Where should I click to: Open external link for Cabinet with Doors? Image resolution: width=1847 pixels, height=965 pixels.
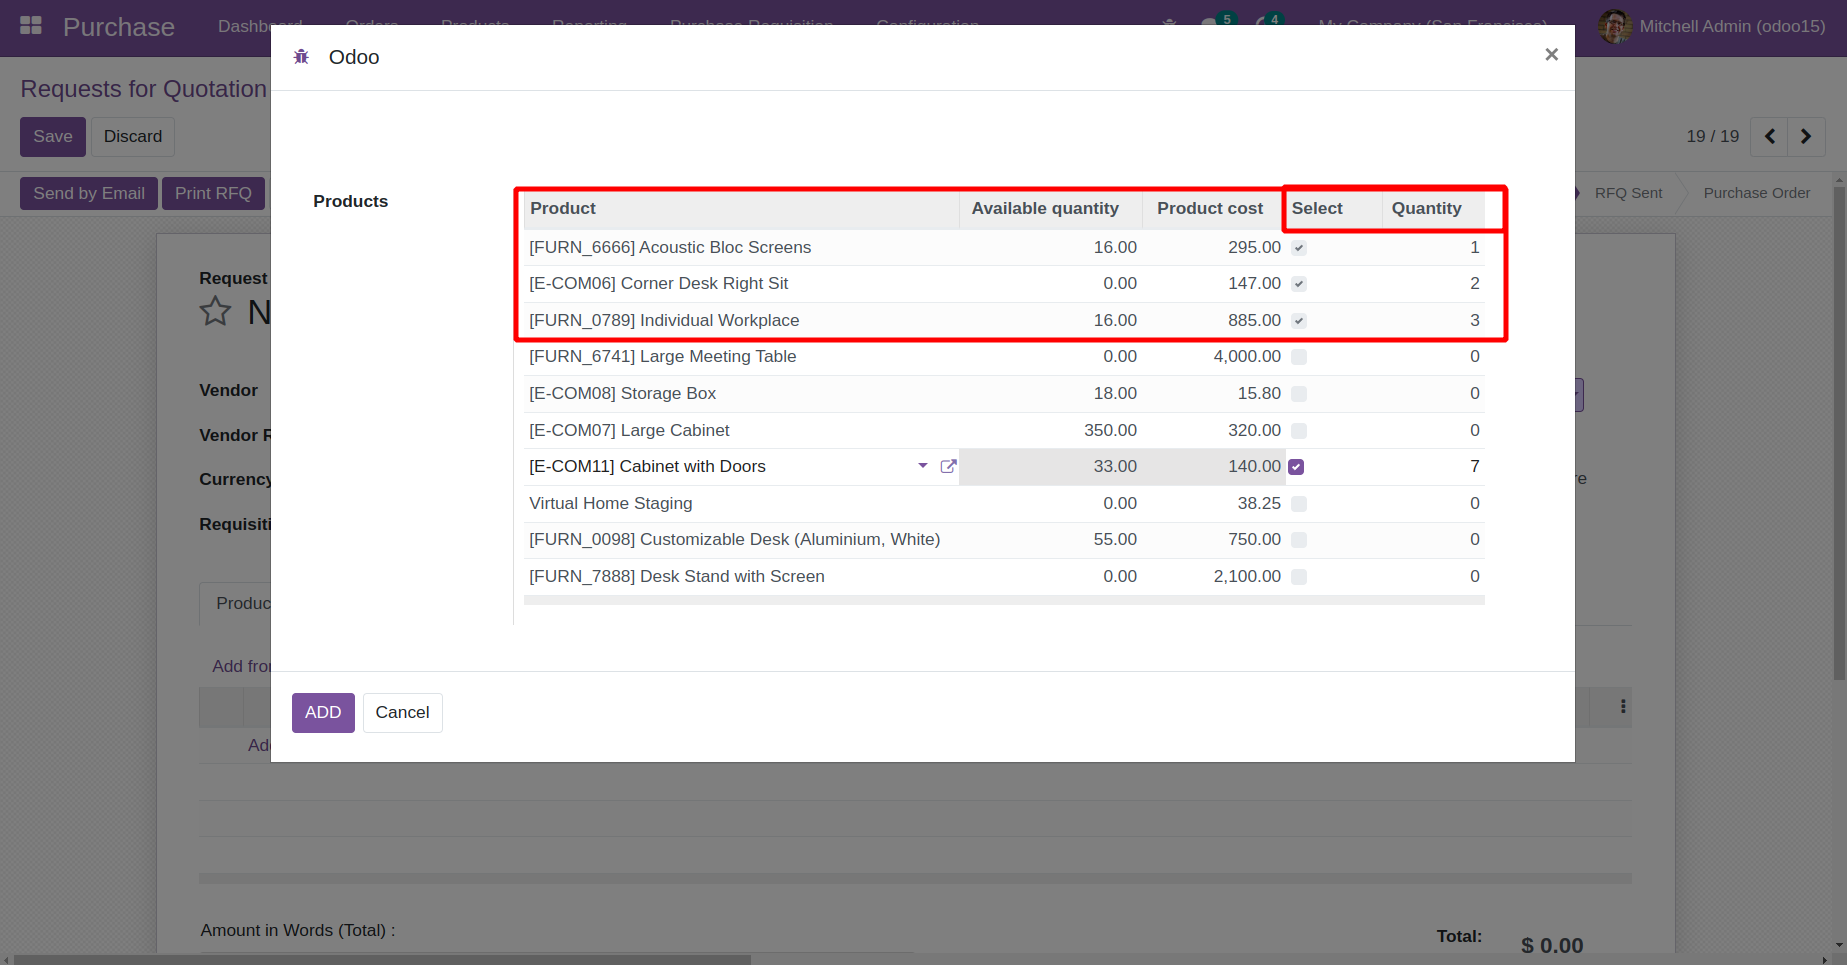click(948, 466)
